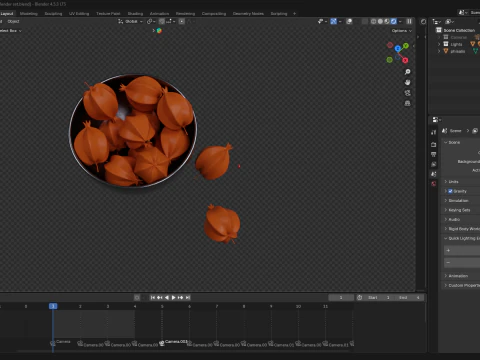480x360 pixels.
Task: Toggle viewport overlays button
Action: coord(349,21)
